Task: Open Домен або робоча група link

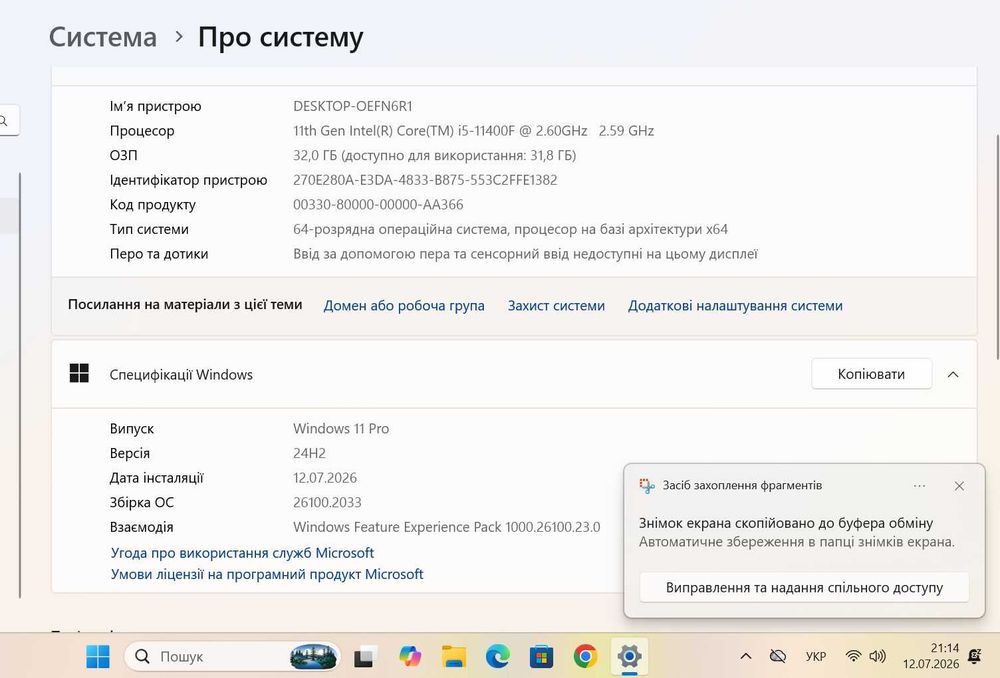Action: [404, 306]
